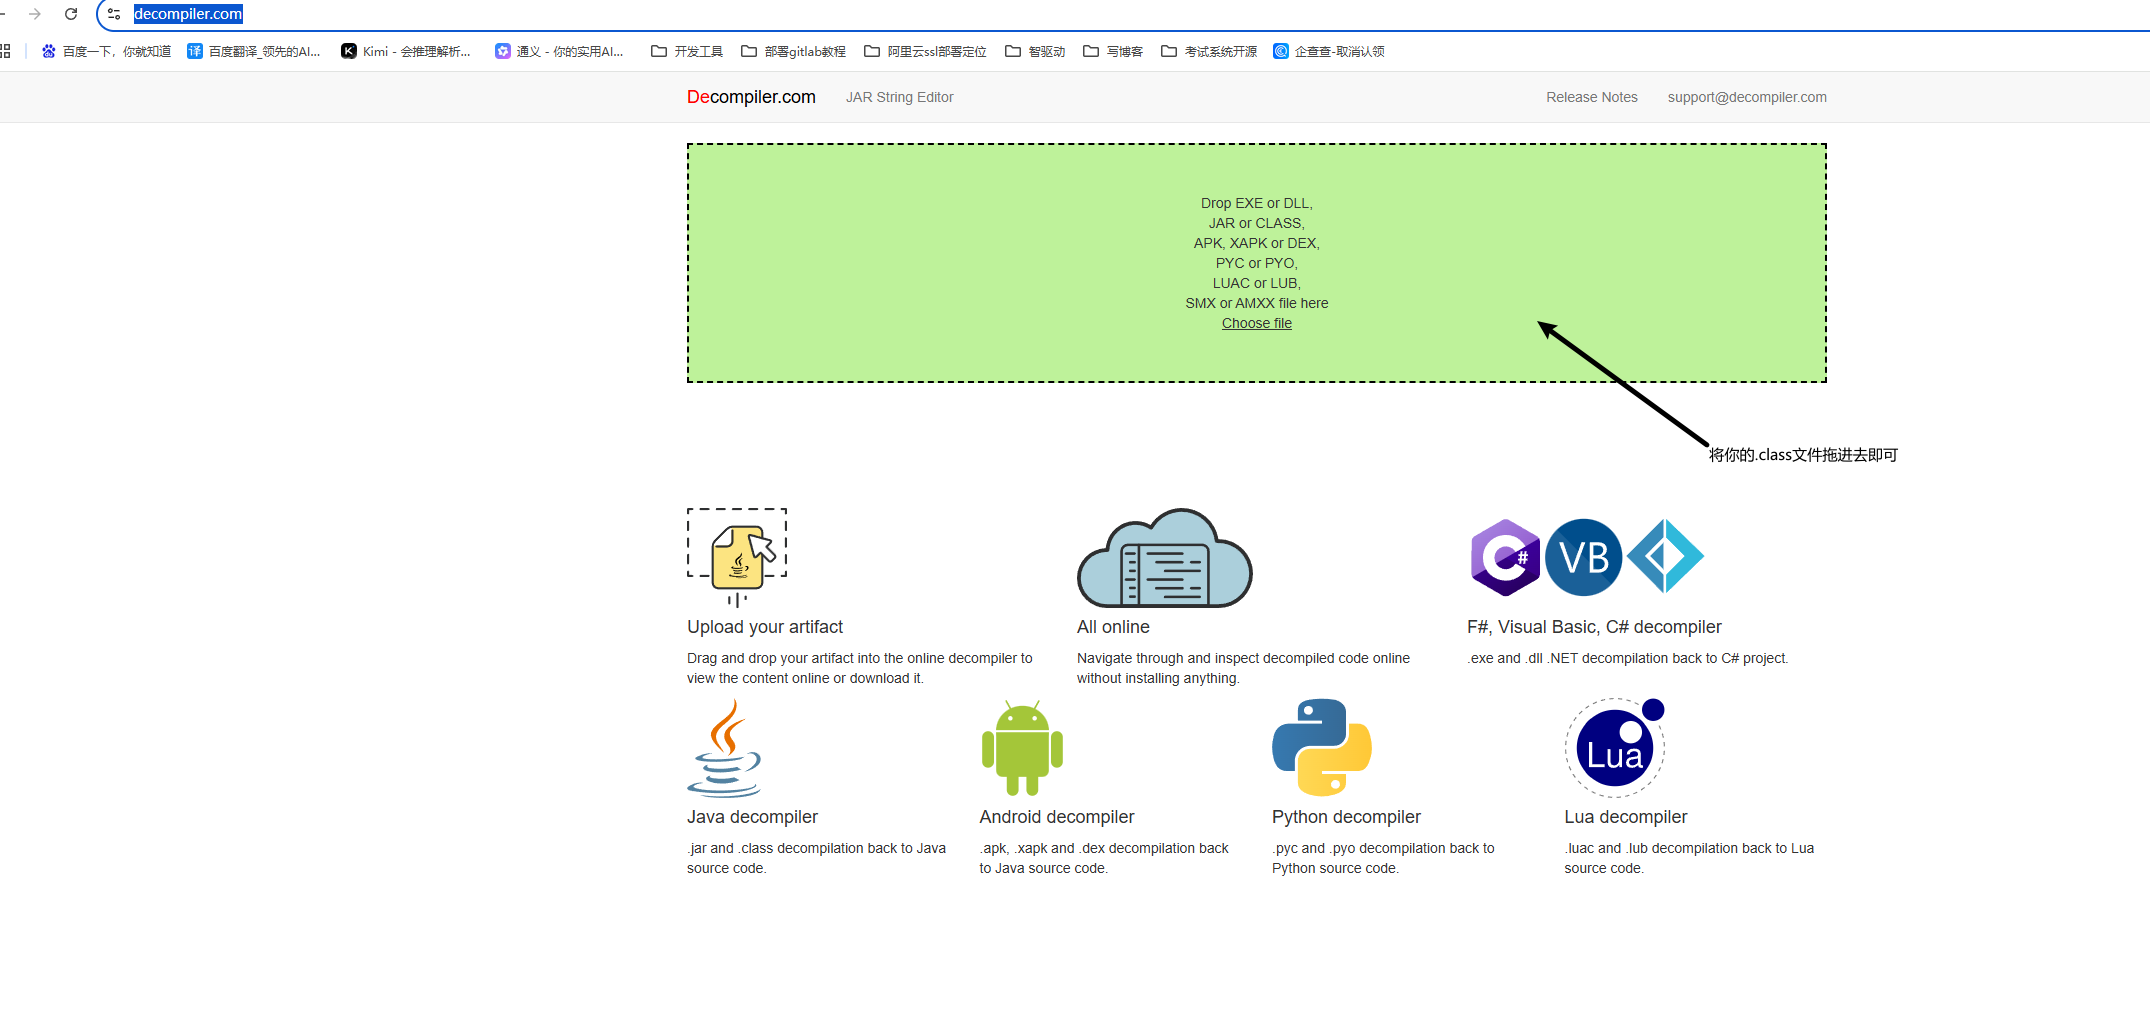Expand the 开发工具 bookmark folder
This screenshot has width=2150, height=1034.
coord(687,51)
